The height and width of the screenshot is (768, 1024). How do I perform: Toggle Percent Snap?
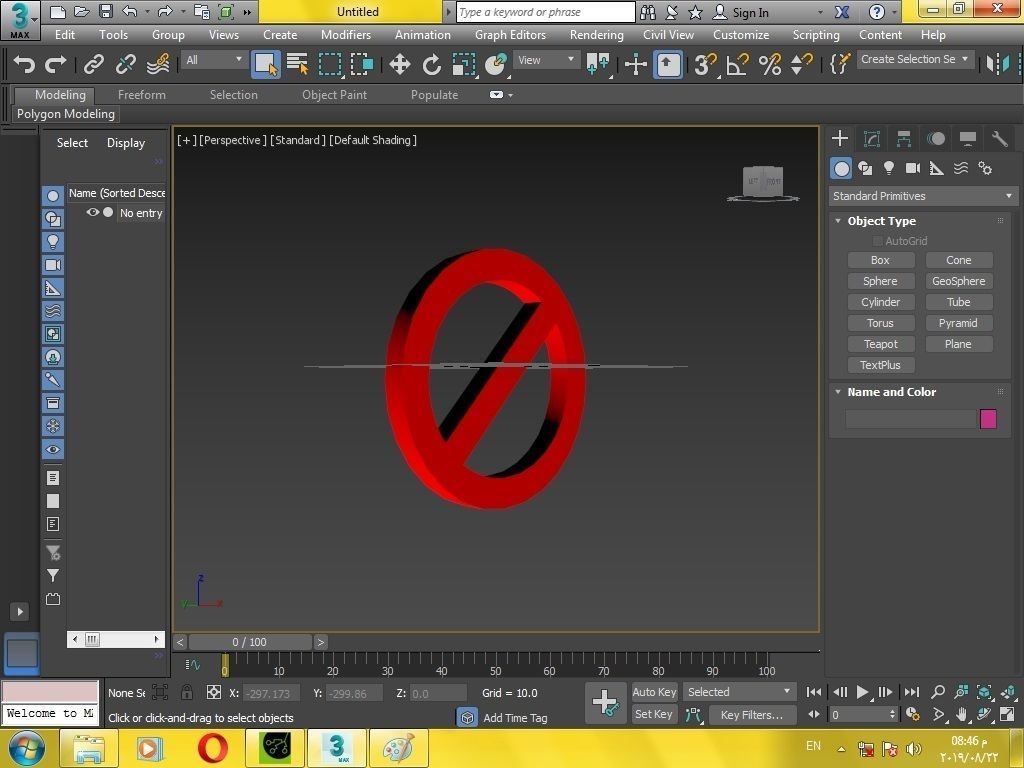(x=770, y=64)
